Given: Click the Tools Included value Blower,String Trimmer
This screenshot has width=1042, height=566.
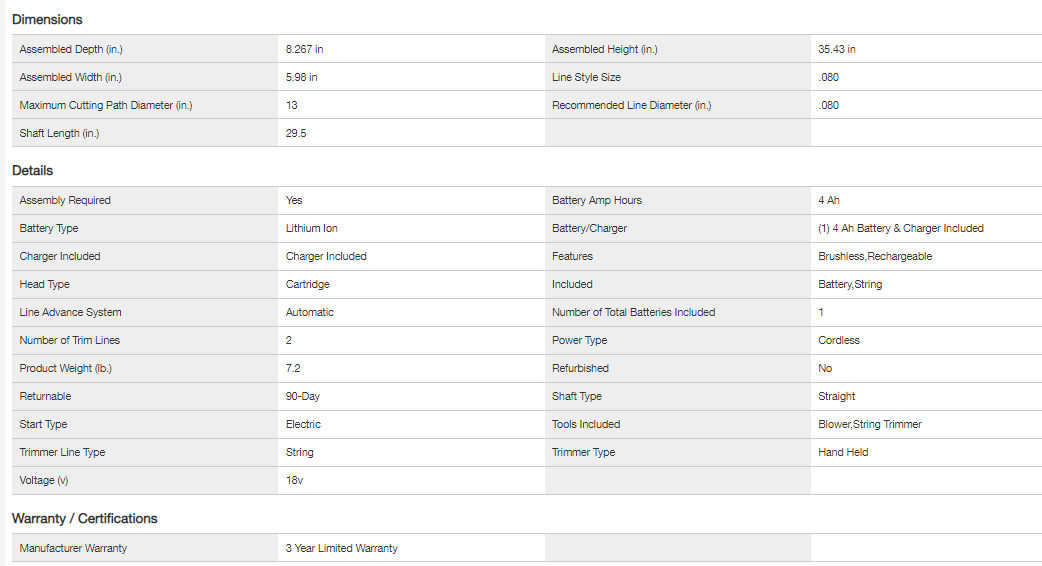Looking at the screenshot, I should coord(870,424).
